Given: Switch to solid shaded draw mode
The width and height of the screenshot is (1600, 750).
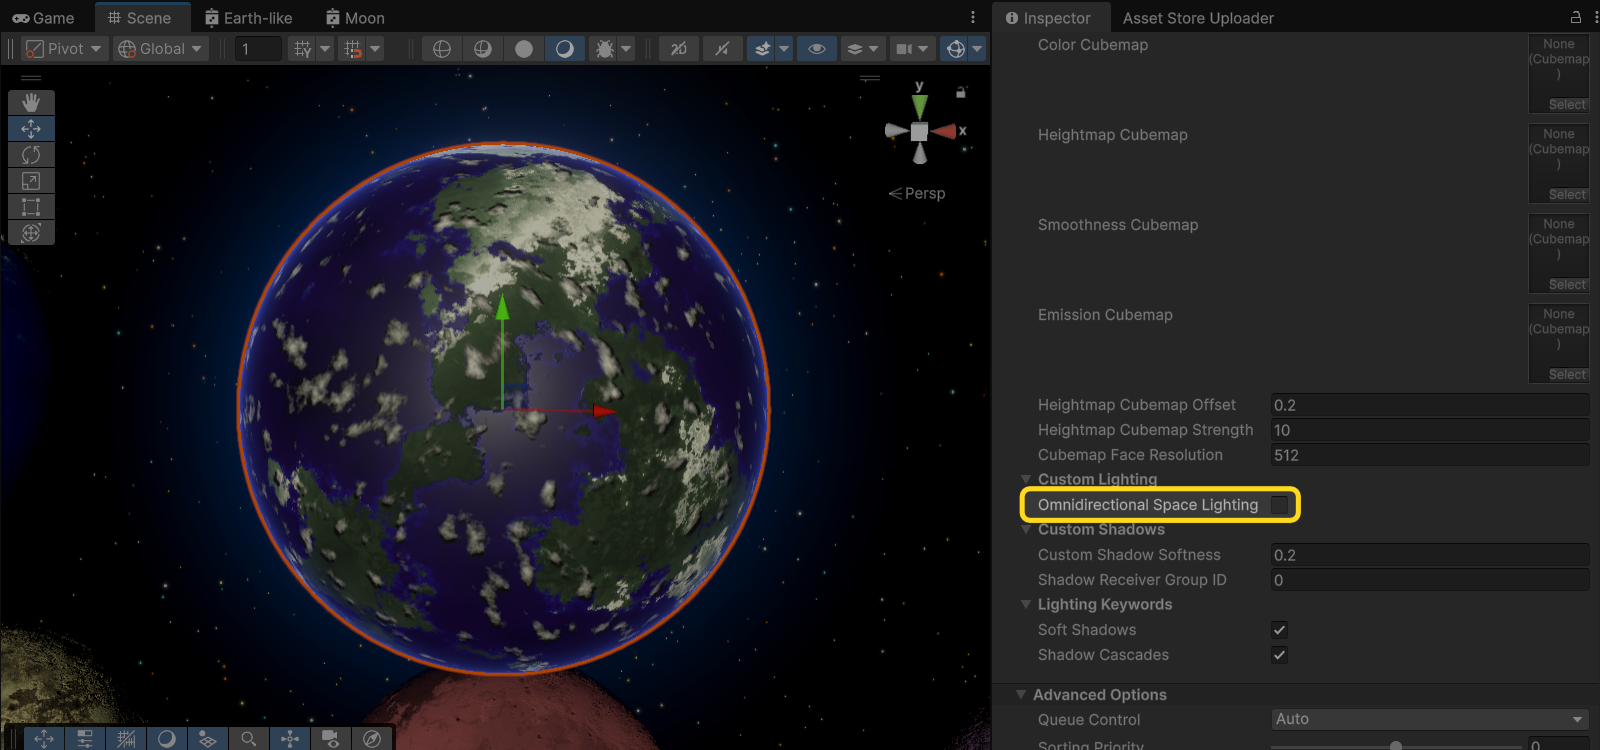Looking at the screenshot, I should [x=524, y=48].
